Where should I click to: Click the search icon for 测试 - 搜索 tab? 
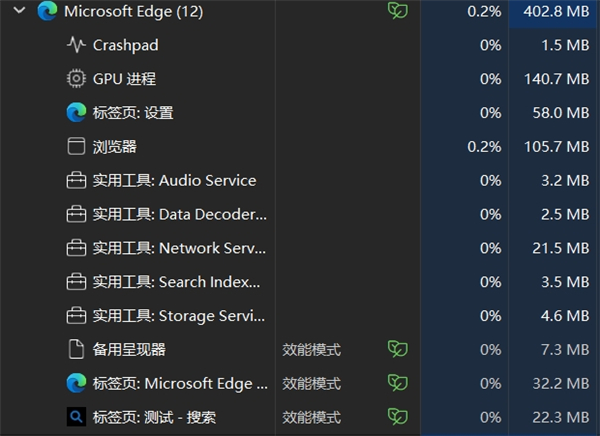tap(76, 417)
